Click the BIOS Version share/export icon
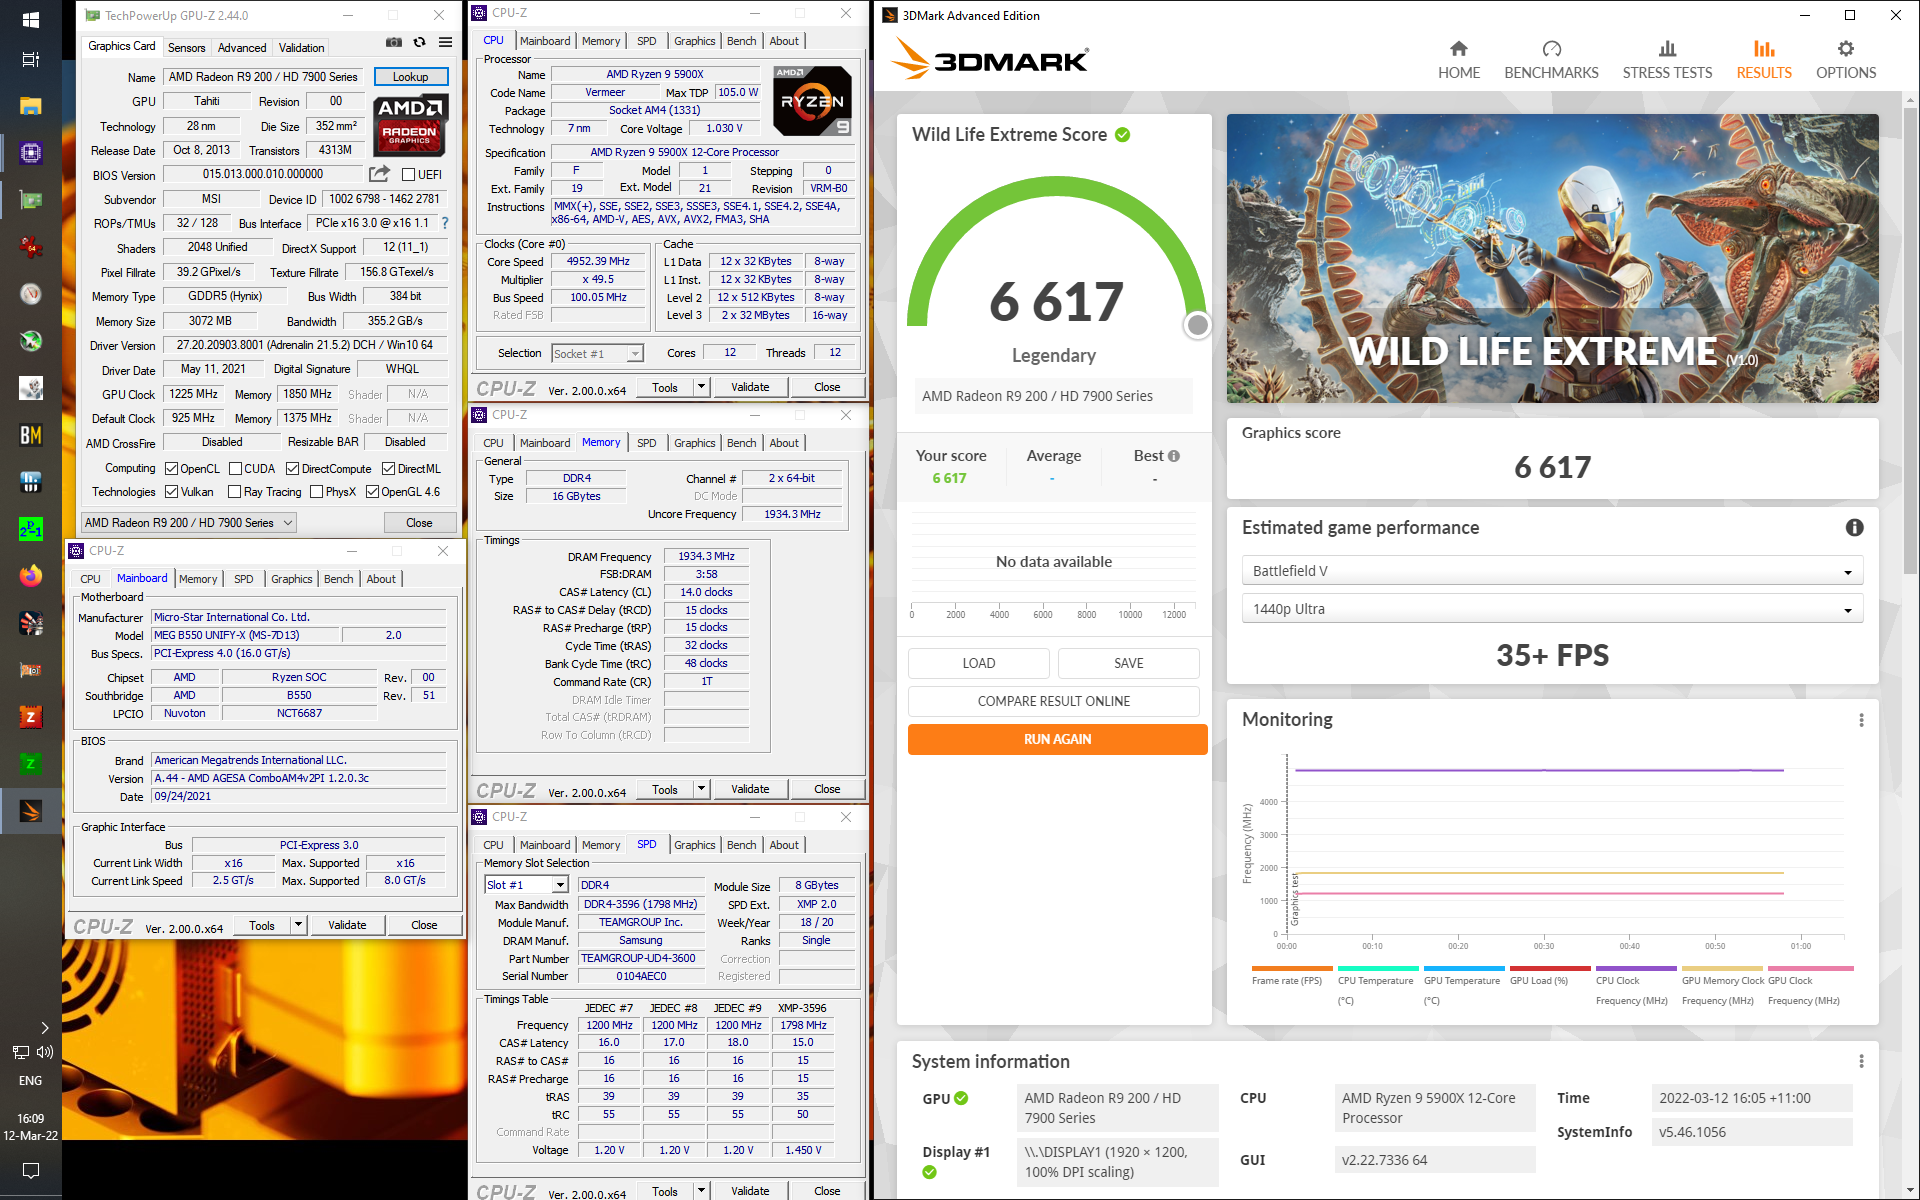1920x1200 pixels. (379, 174)
